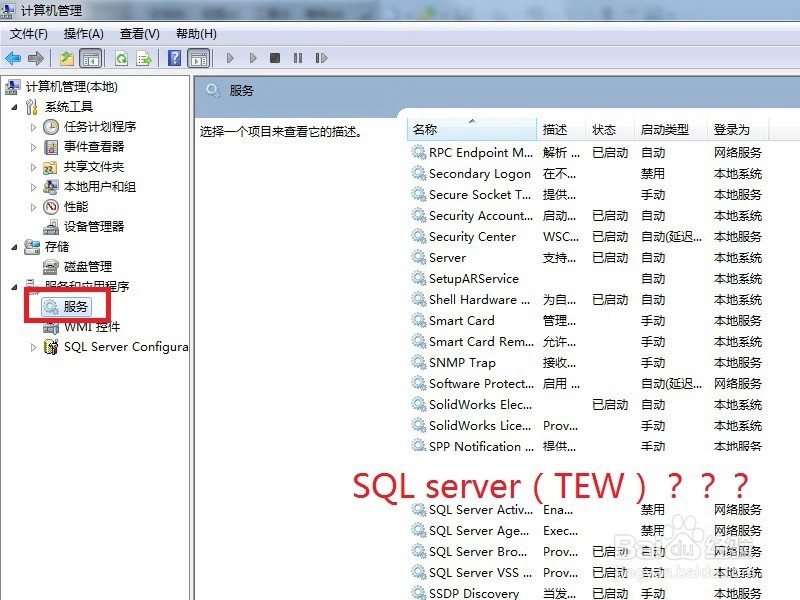
Task: Expand the 性能 node
Action: [34, 207]
